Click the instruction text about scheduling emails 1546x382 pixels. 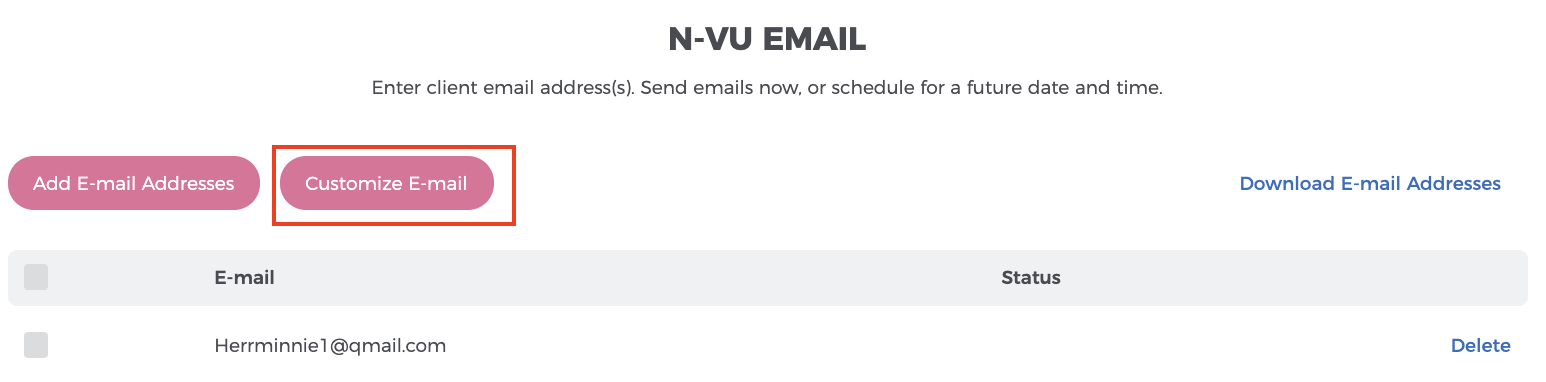pyautogui.click(x=767, y=88)
